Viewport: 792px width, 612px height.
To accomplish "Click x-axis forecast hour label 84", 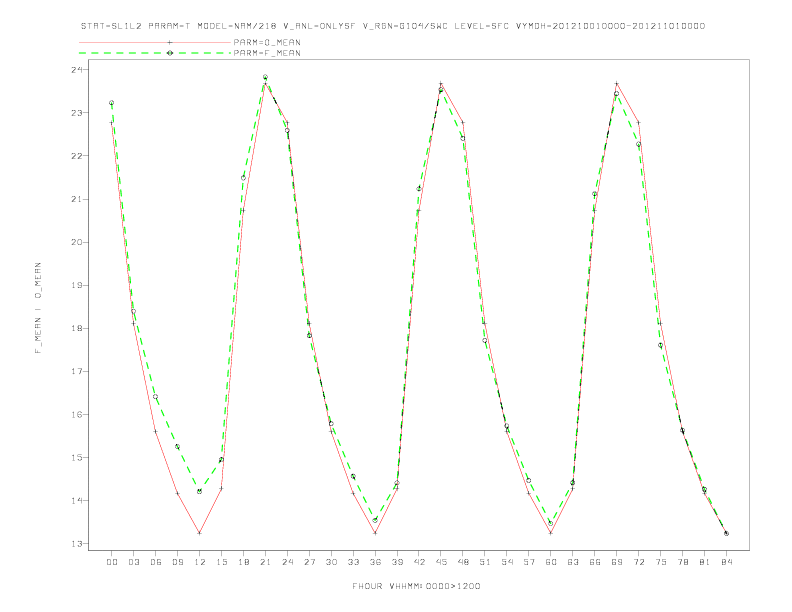I will coord(726,562).
